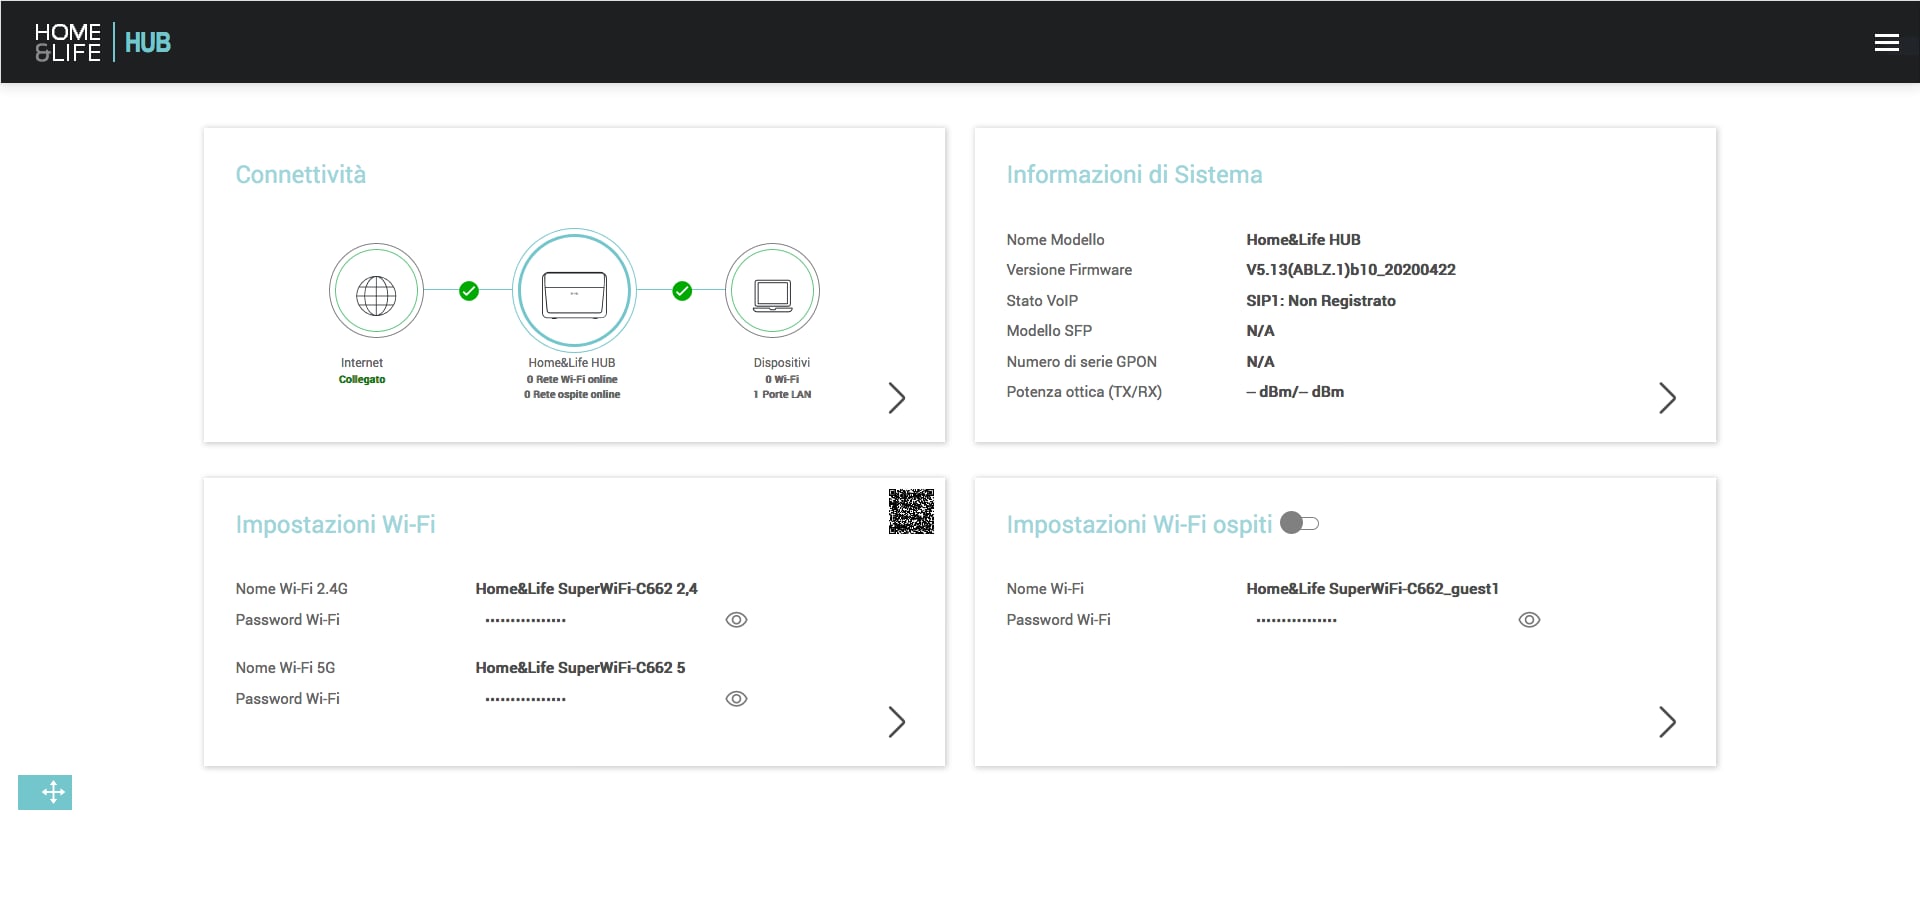Click 'SIP1: Non Registrato' VoIP status
This screenshot has width=1920, height=900.
click(x=1320, y=301)
